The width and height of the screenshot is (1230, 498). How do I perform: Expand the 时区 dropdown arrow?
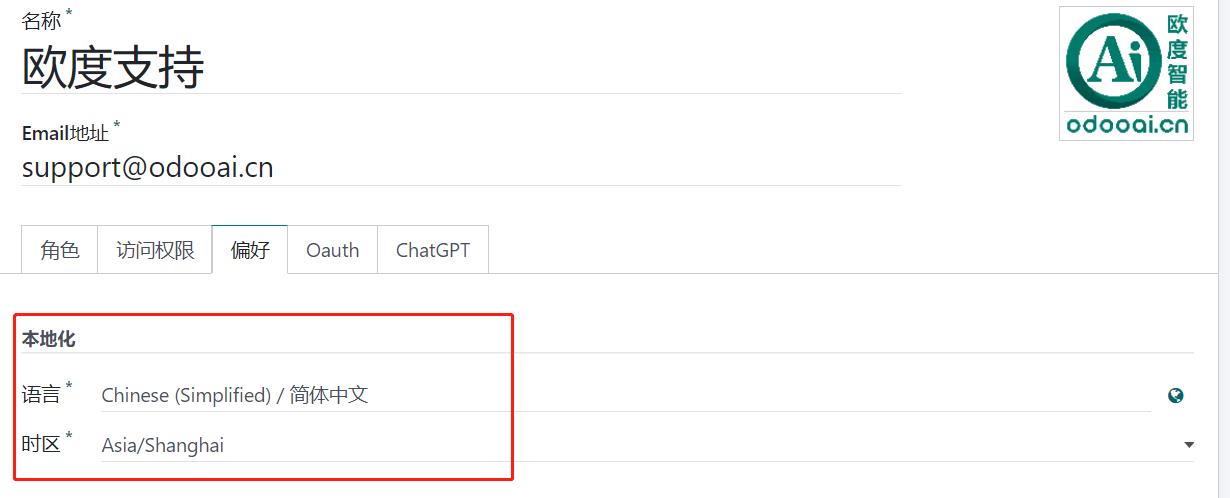point(1189,445)
